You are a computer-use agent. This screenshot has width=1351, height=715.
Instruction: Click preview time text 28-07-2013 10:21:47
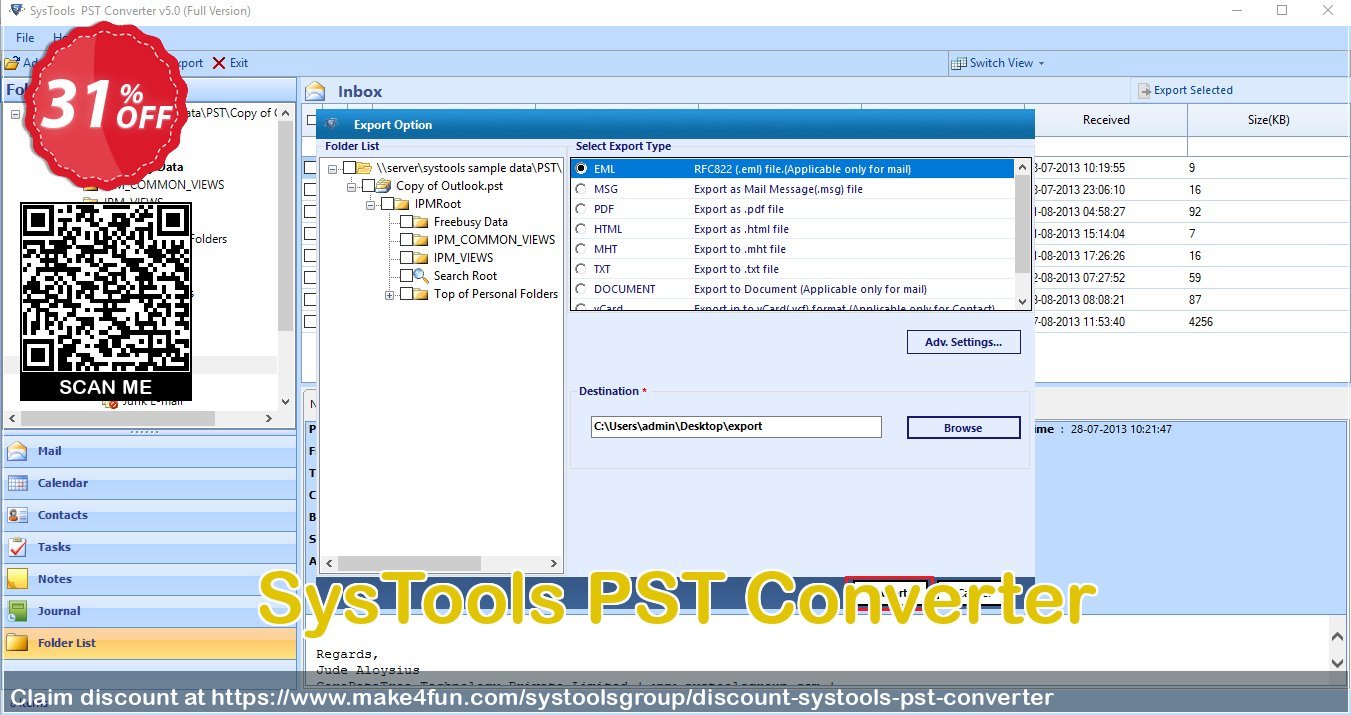(1121, 430)
